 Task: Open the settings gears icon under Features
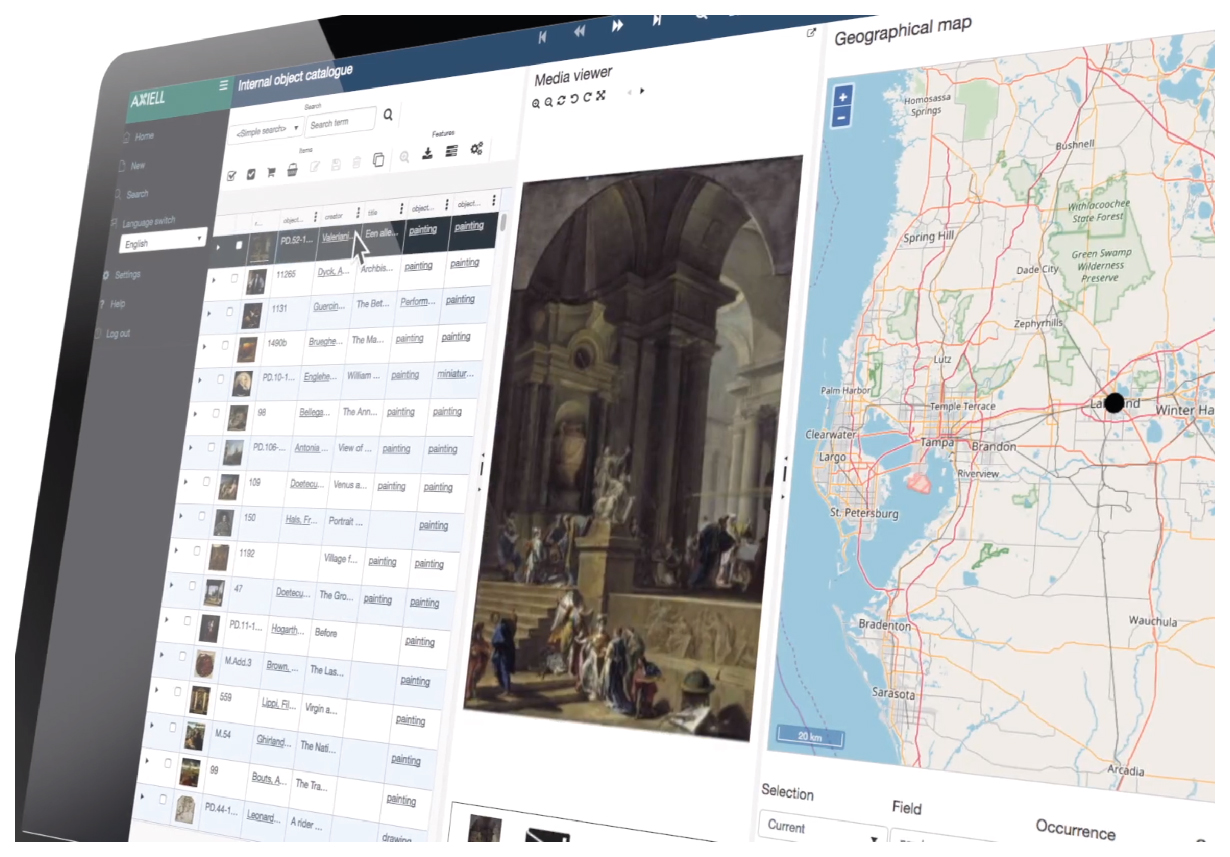coord(476,149)
